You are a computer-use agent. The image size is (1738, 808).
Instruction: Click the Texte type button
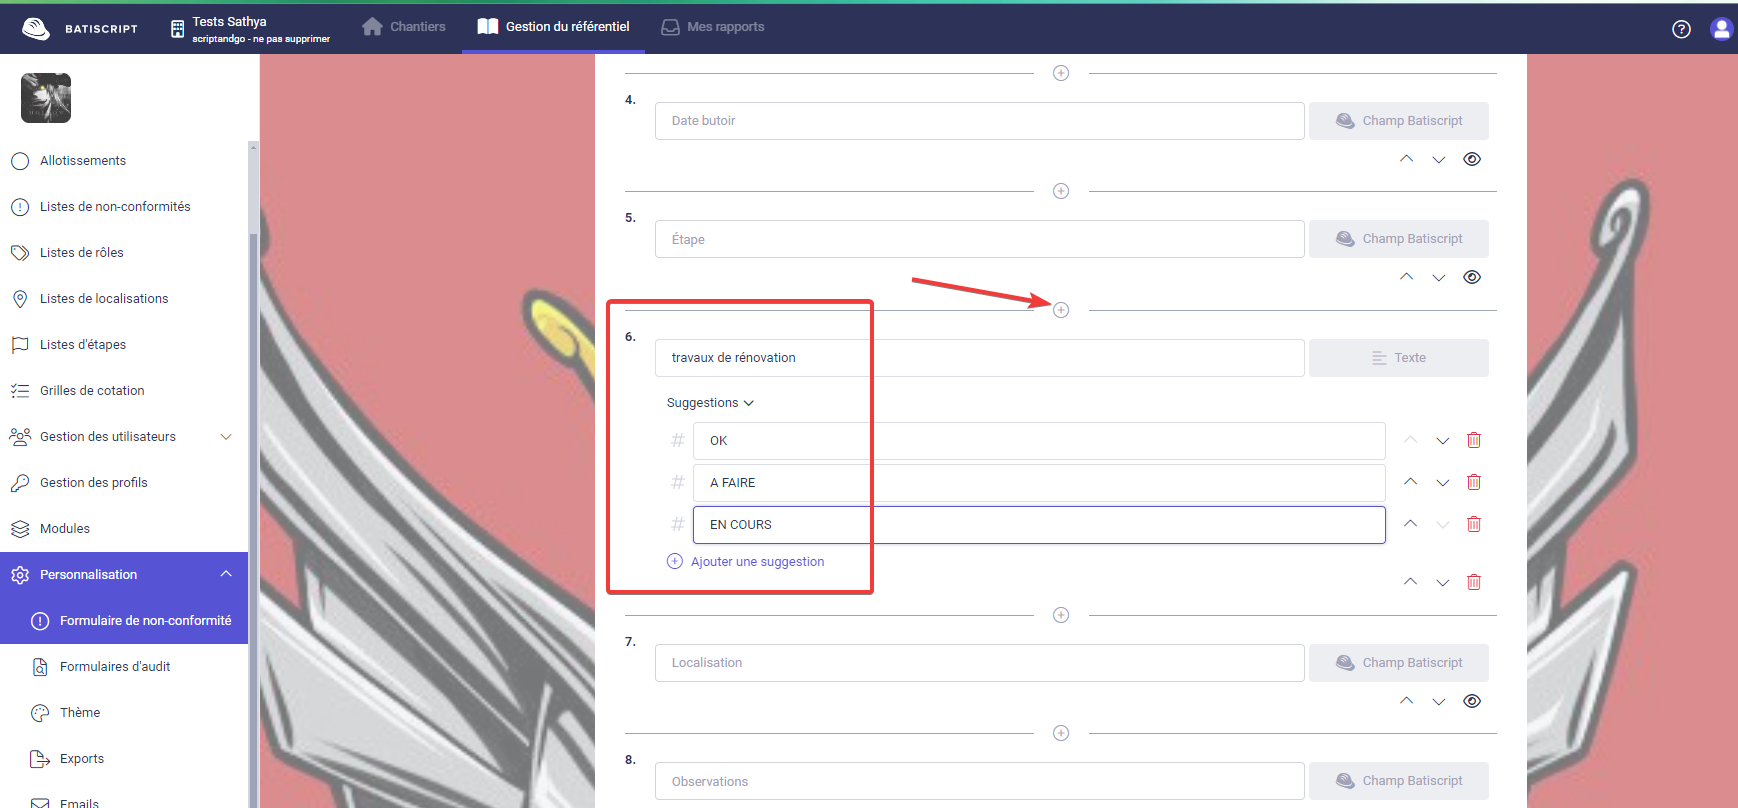click(1399, 358)
